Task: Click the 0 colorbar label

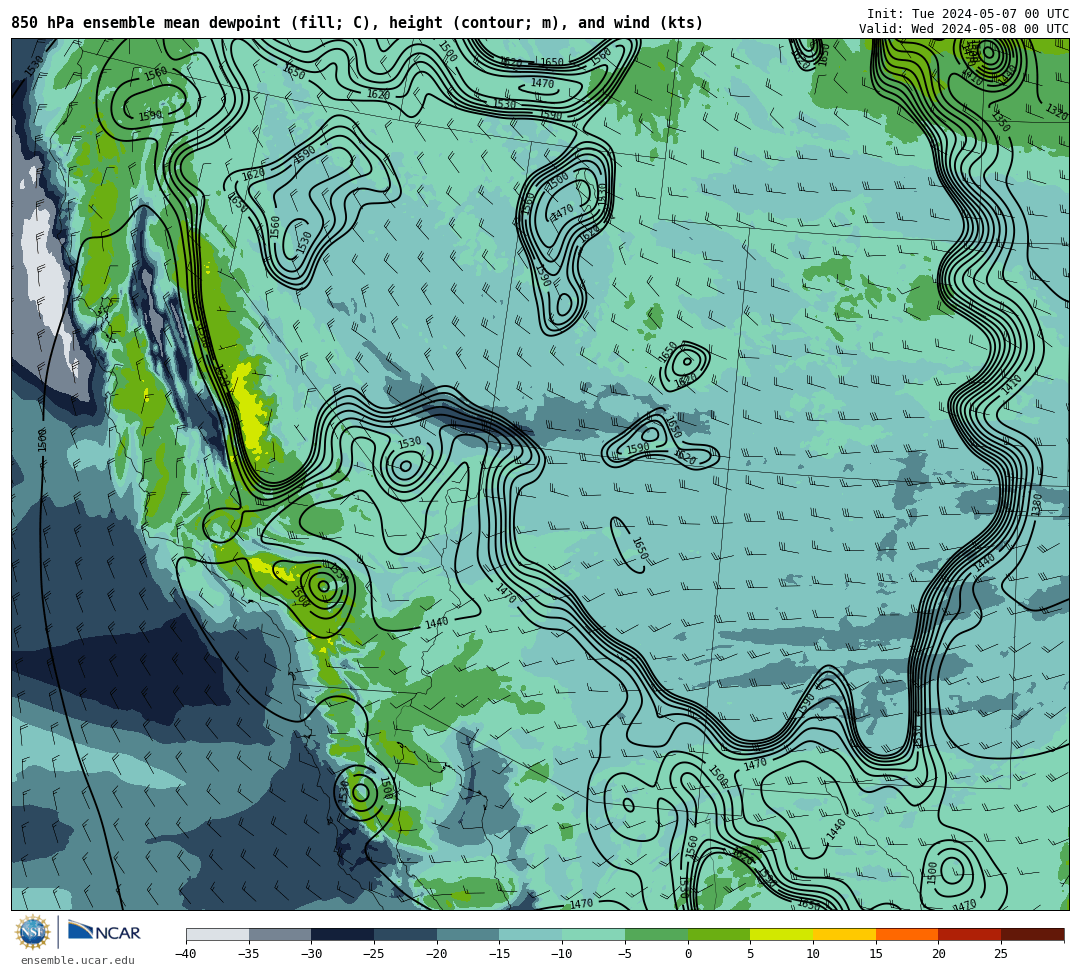Action: click(688, 954)
